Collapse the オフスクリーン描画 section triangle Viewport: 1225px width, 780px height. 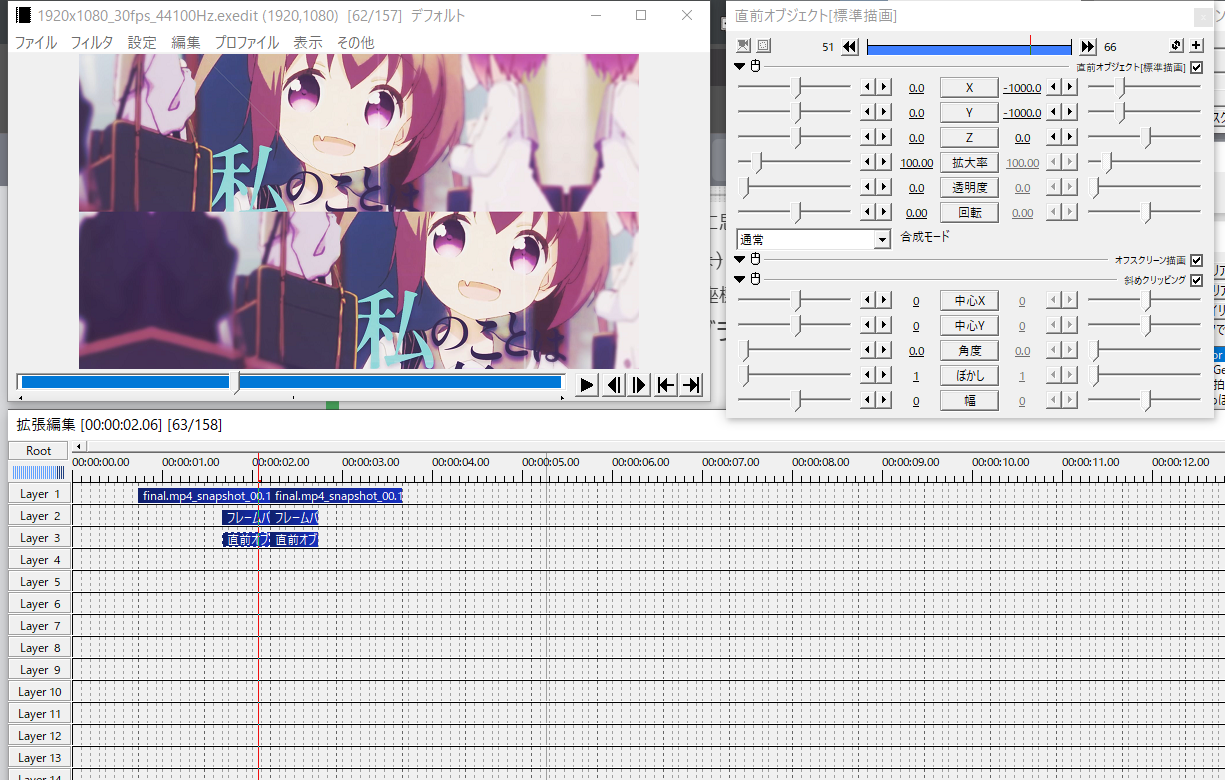740,259
